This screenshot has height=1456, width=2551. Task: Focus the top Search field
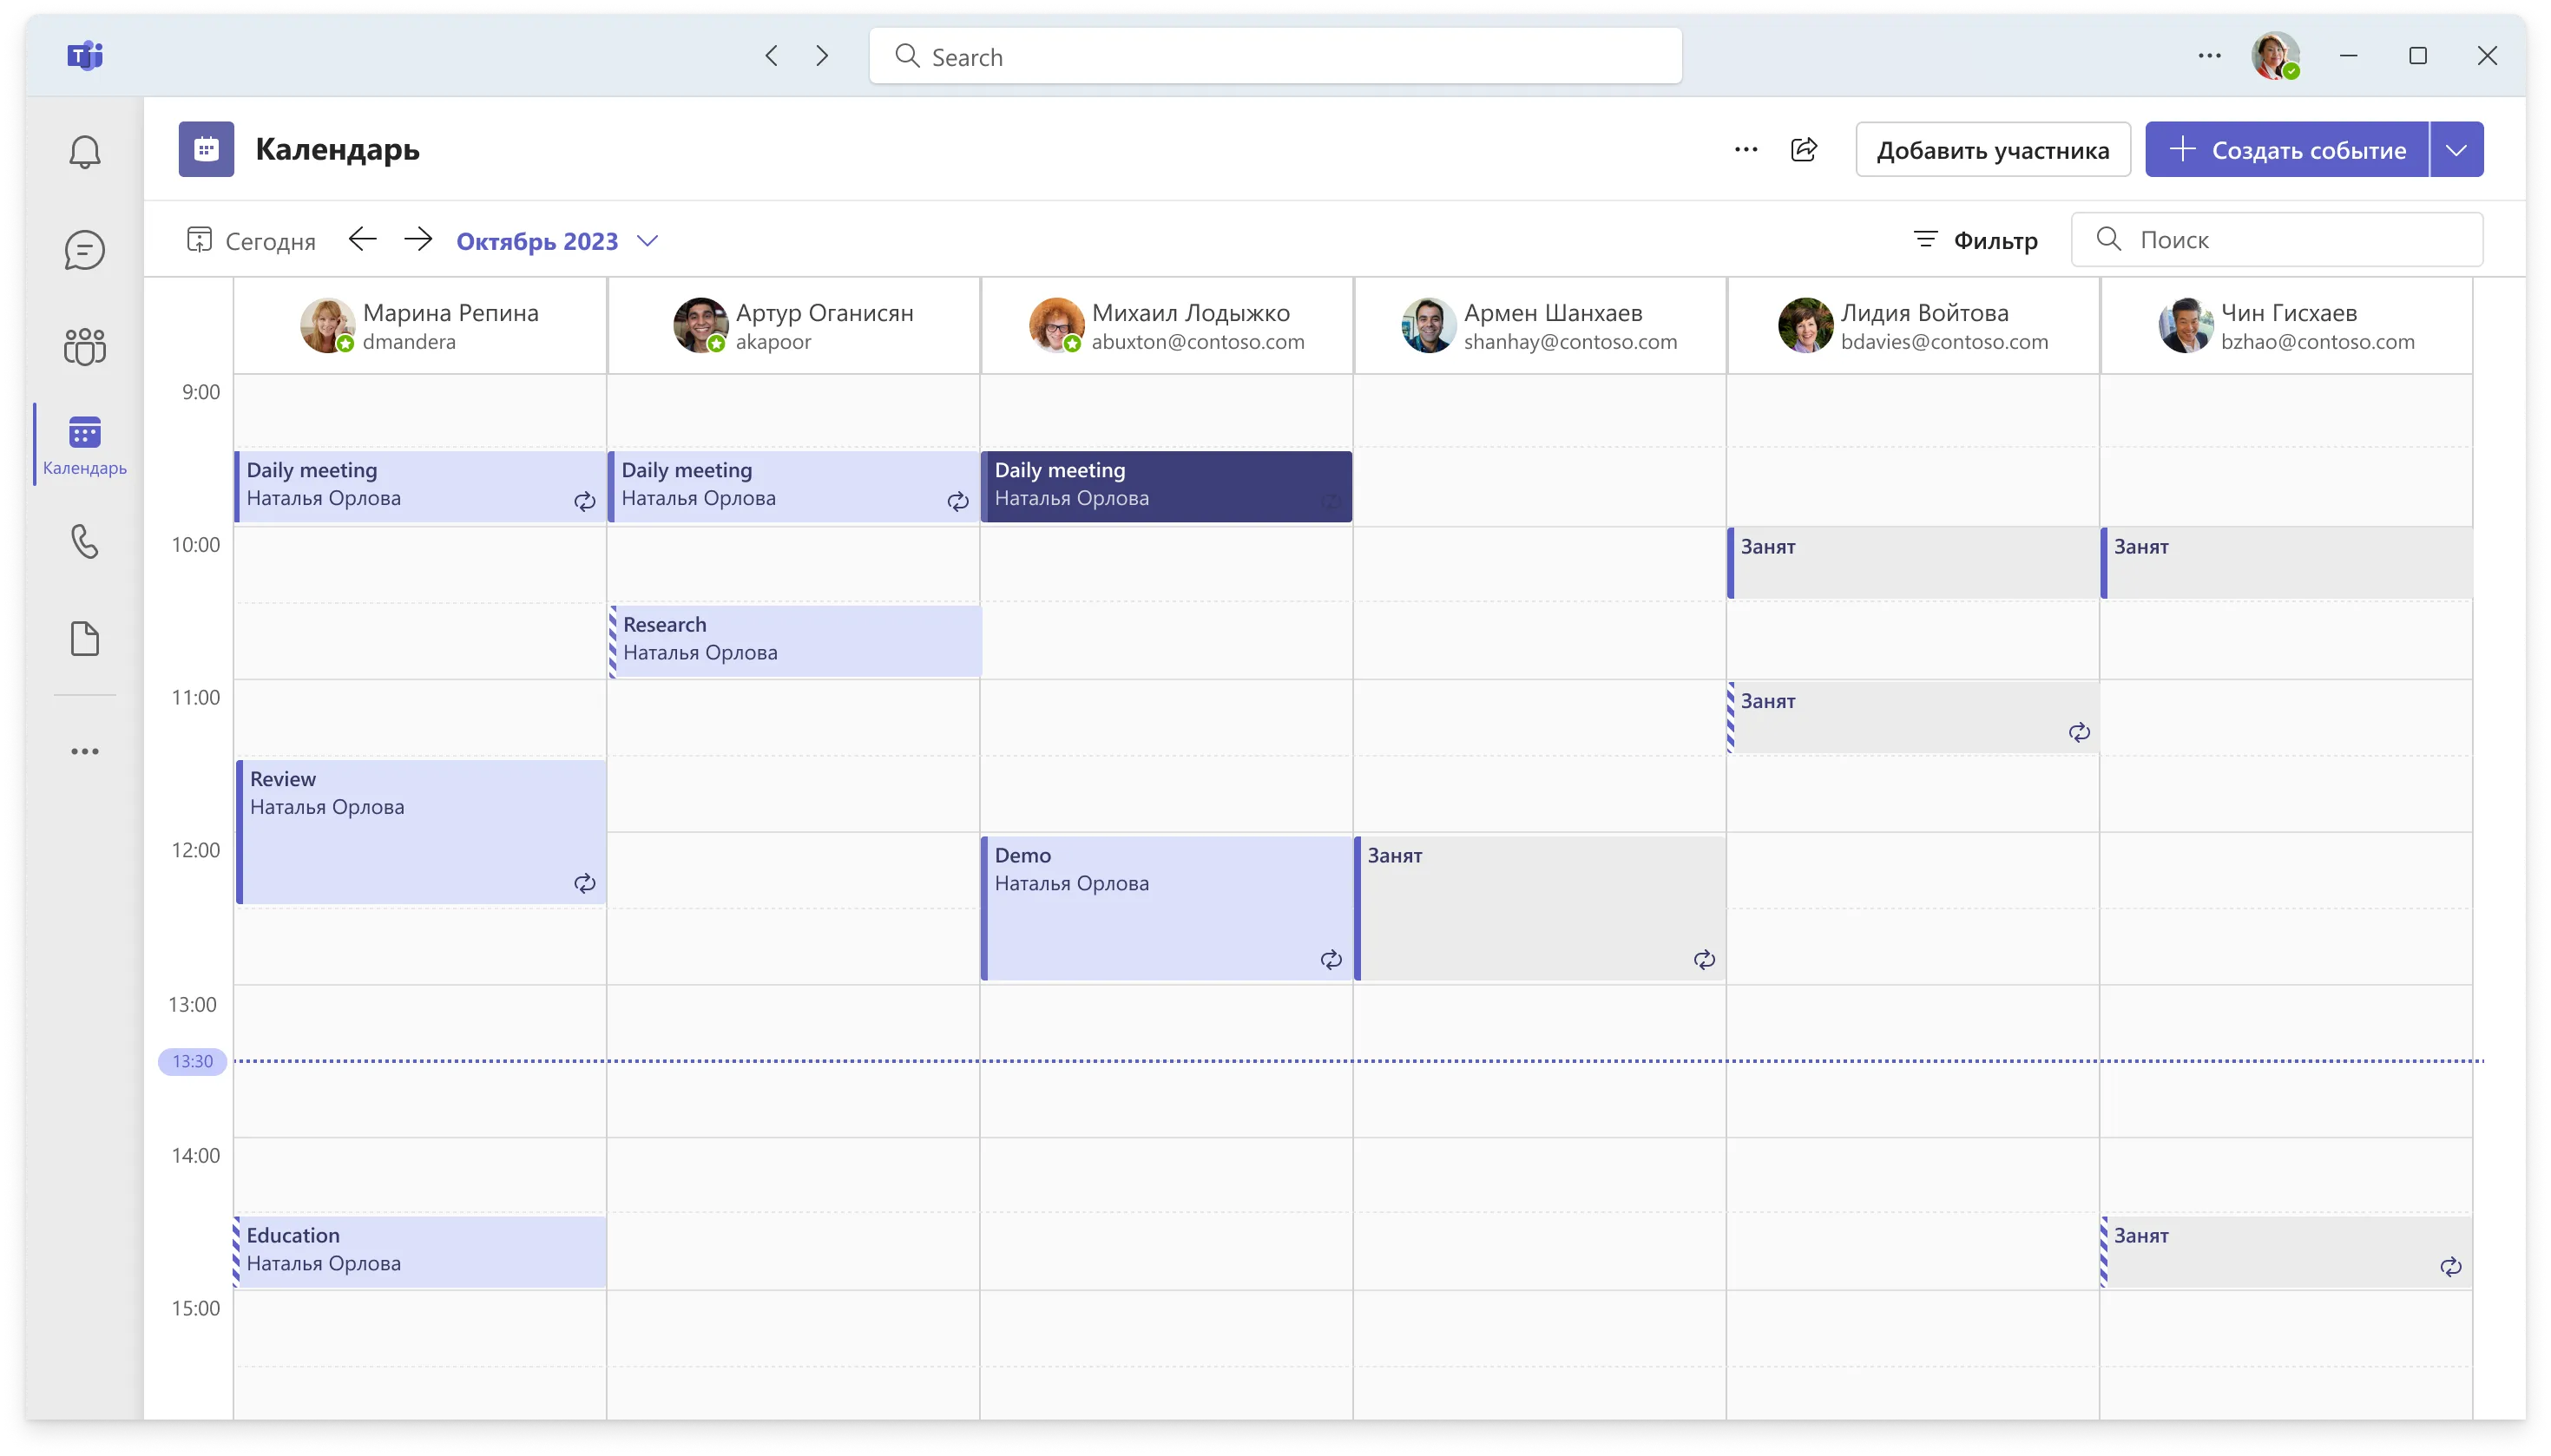coord(1275,56)
